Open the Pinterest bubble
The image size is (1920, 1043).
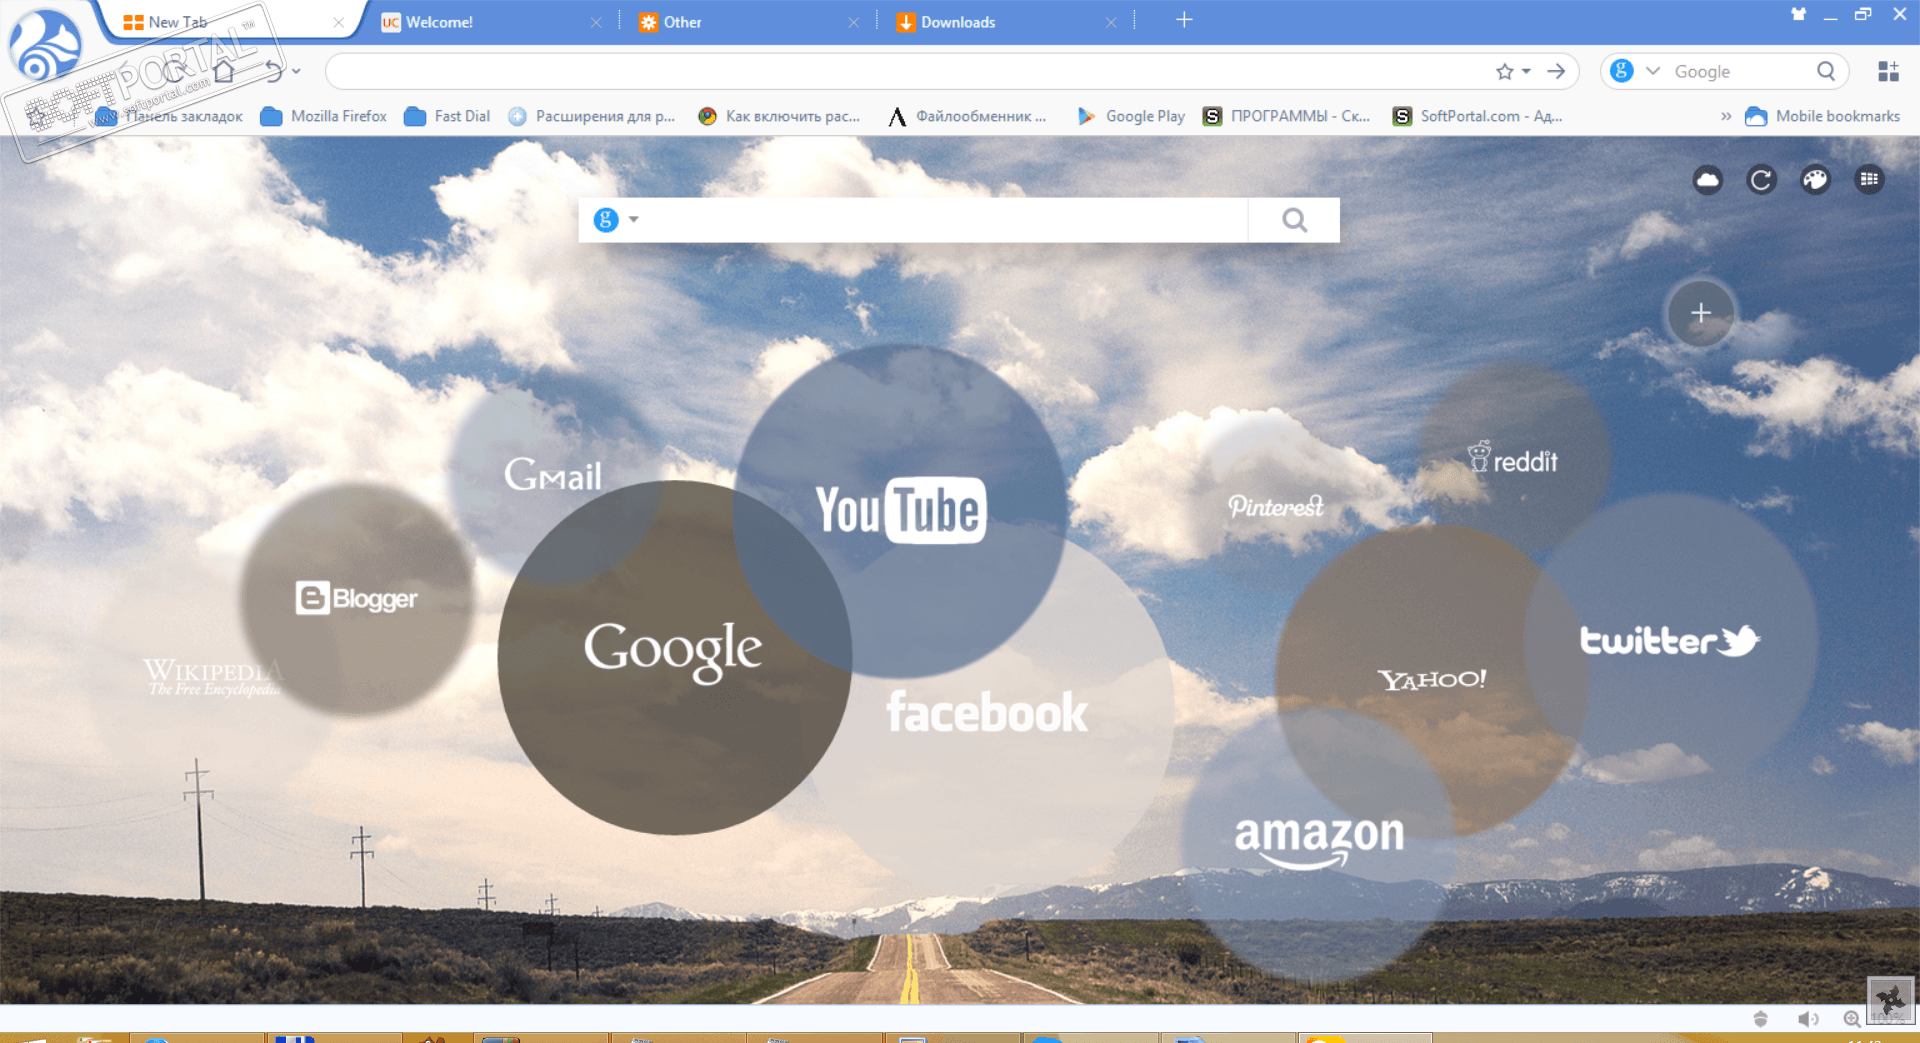[1276, 506]
